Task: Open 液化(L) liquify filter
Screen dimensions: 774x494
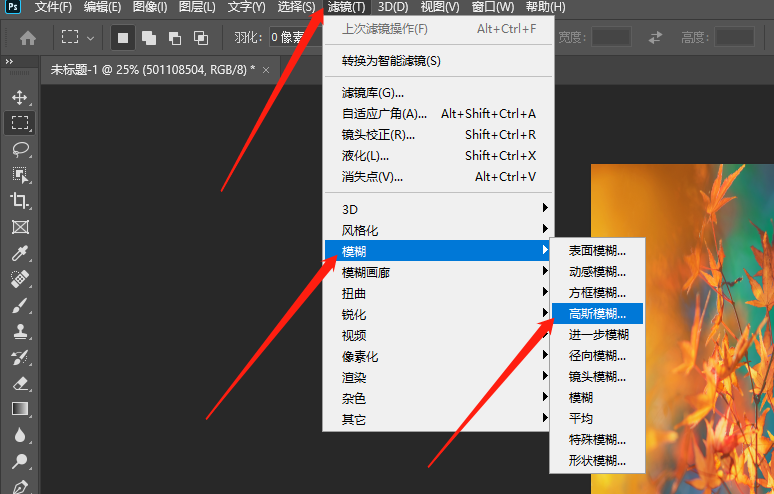Action: [x=438, y=155]
